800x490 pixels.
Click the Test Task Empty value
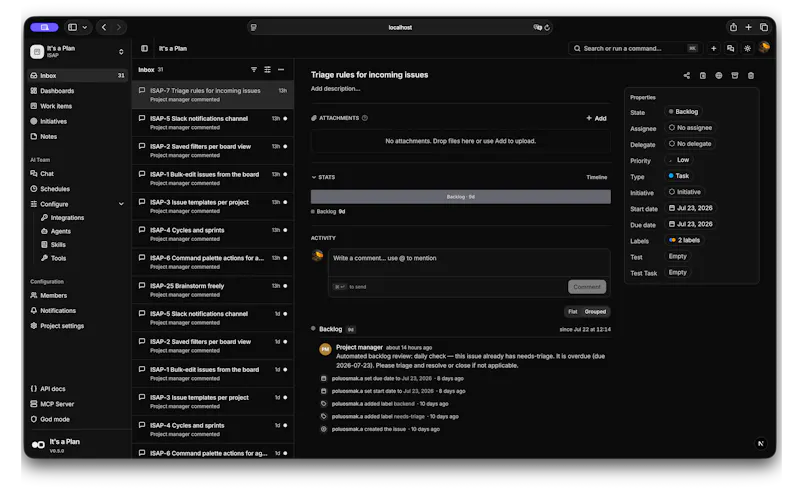click(x=678, y=273)
